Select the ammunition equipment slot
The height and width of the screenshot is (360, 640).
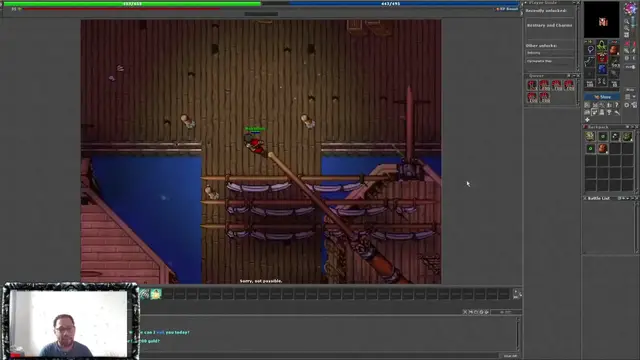pyautogui.click(x=613, y=73)
